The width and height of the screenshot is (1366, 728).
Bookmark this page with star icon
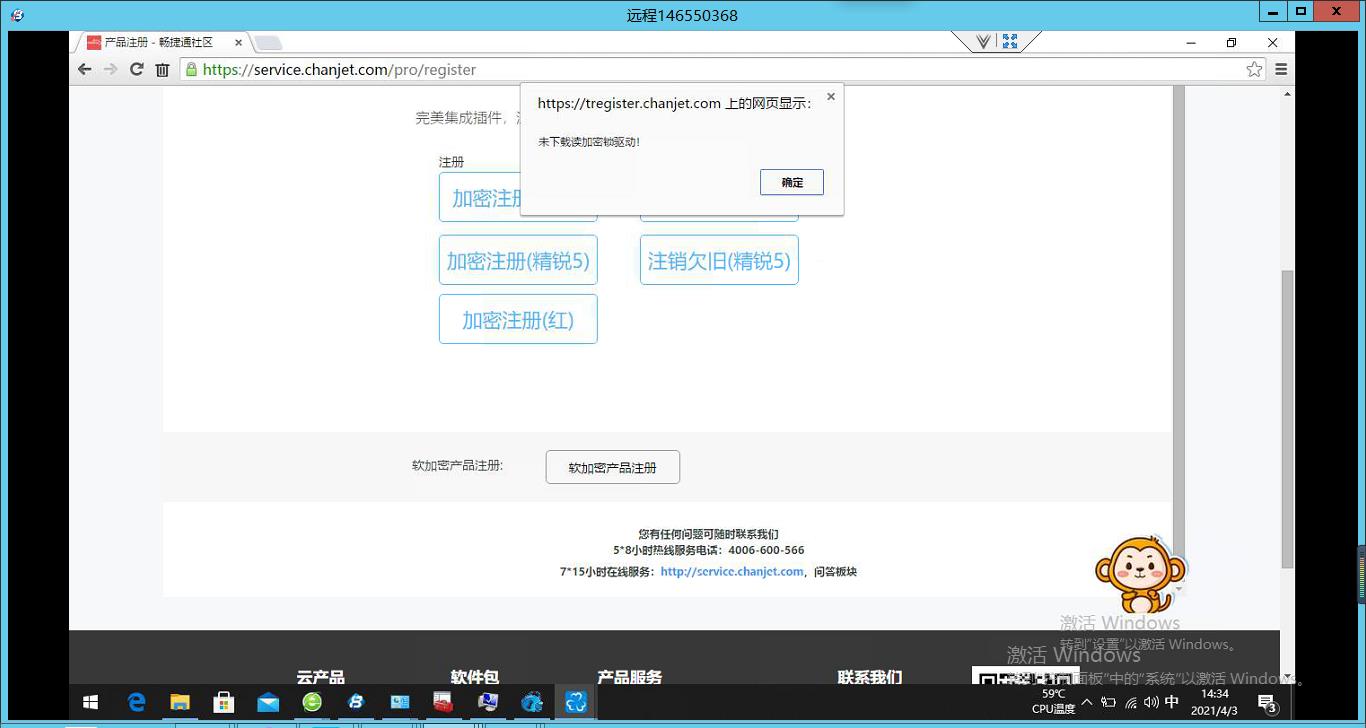pyautogui.click(x=1254, y=69)
